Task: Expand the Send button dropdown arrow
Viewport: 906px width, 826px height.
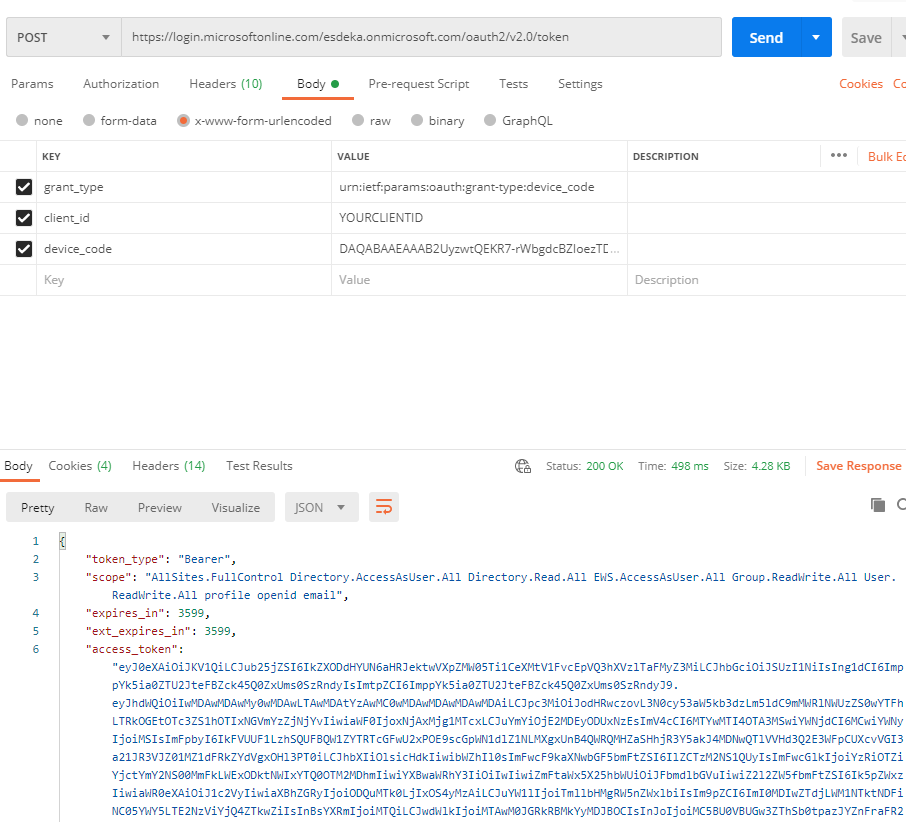Action: click(816, 38)
